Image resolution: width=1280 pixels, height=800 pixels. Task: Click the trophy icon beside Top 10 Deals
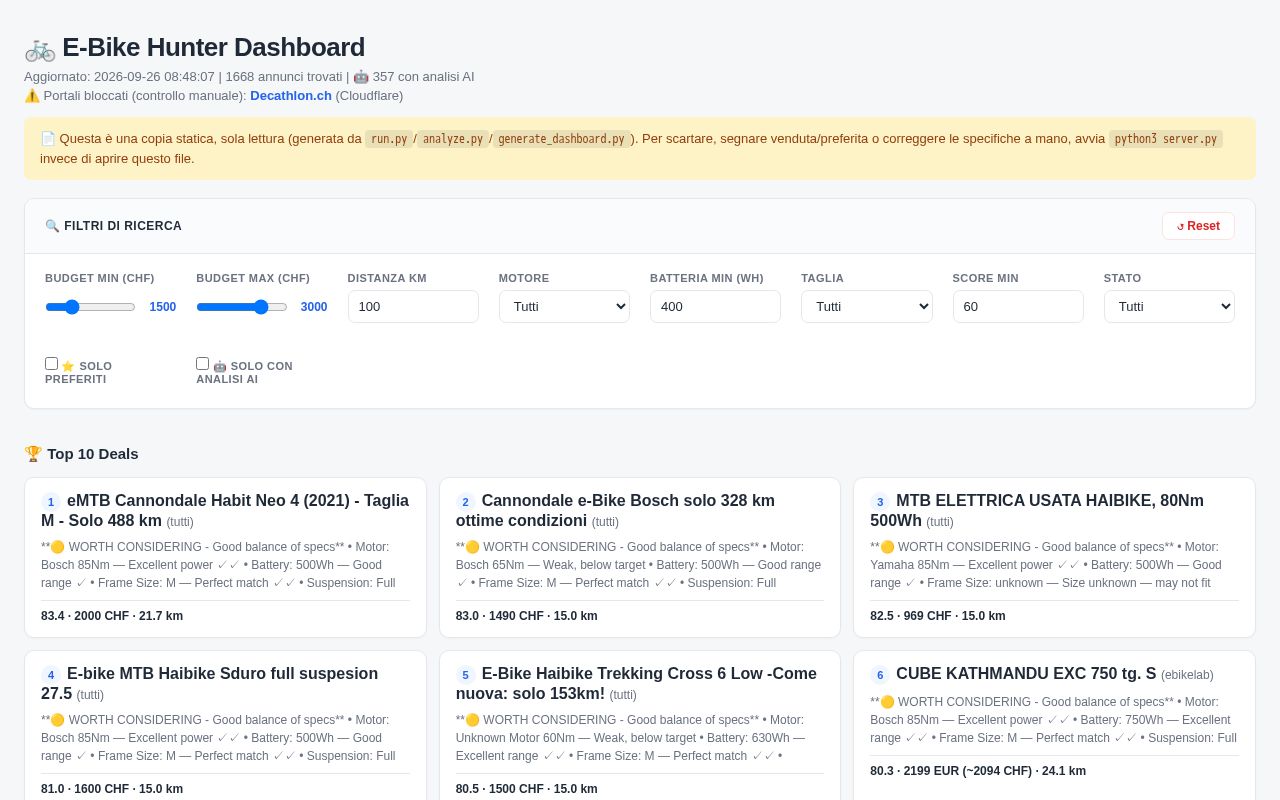pos(33,454)
